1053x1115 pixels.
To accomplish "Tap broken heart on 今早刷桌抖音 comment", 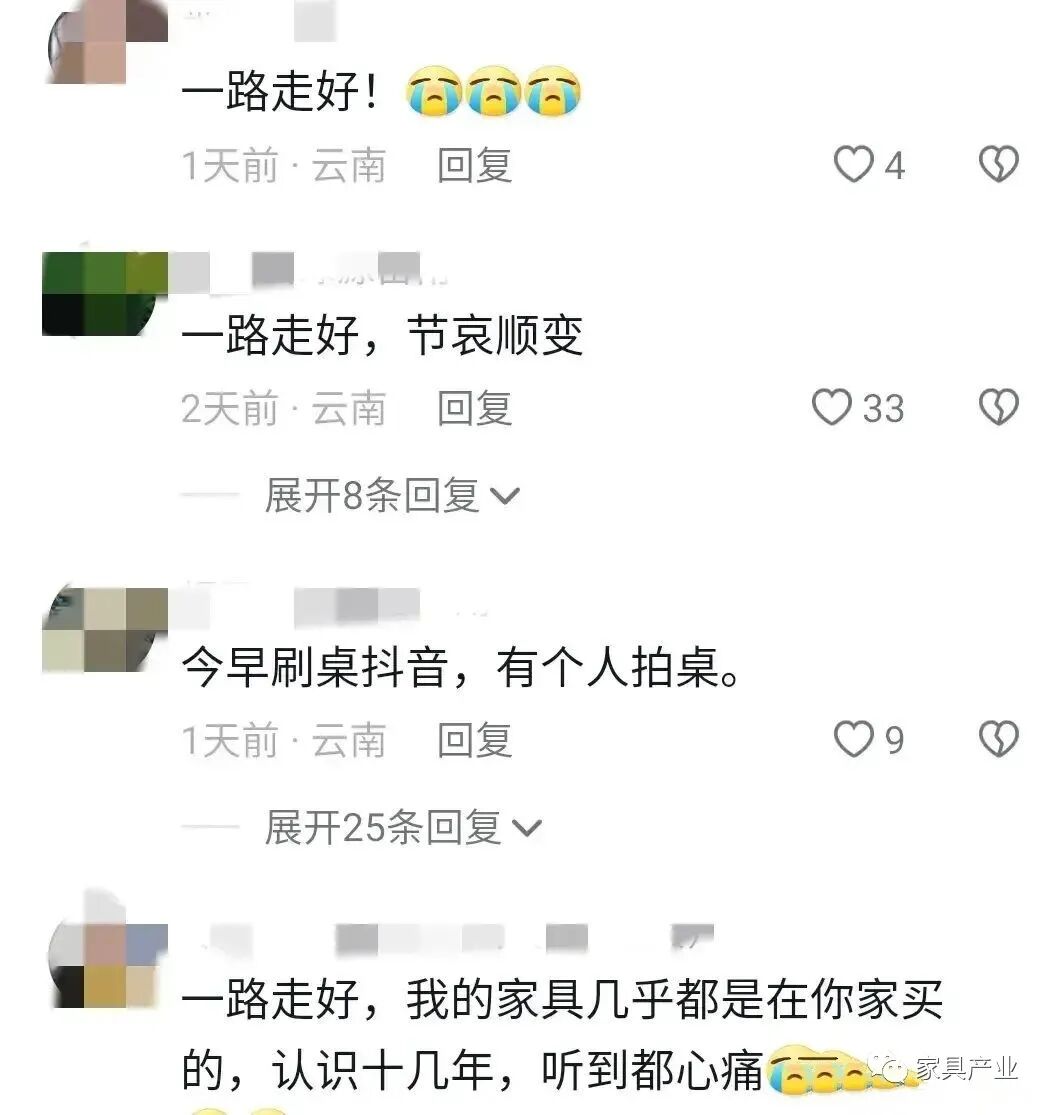I will 999,739.
